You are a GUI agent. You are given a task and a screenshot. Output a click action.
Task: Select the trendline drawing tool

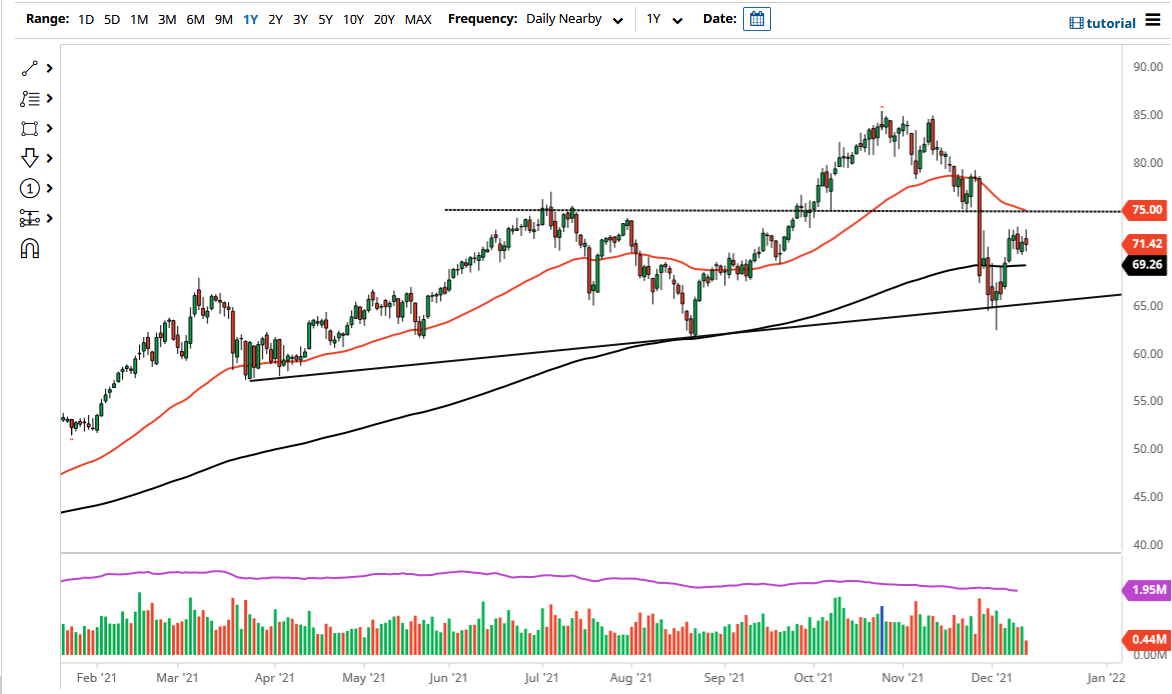coord(28,68)
